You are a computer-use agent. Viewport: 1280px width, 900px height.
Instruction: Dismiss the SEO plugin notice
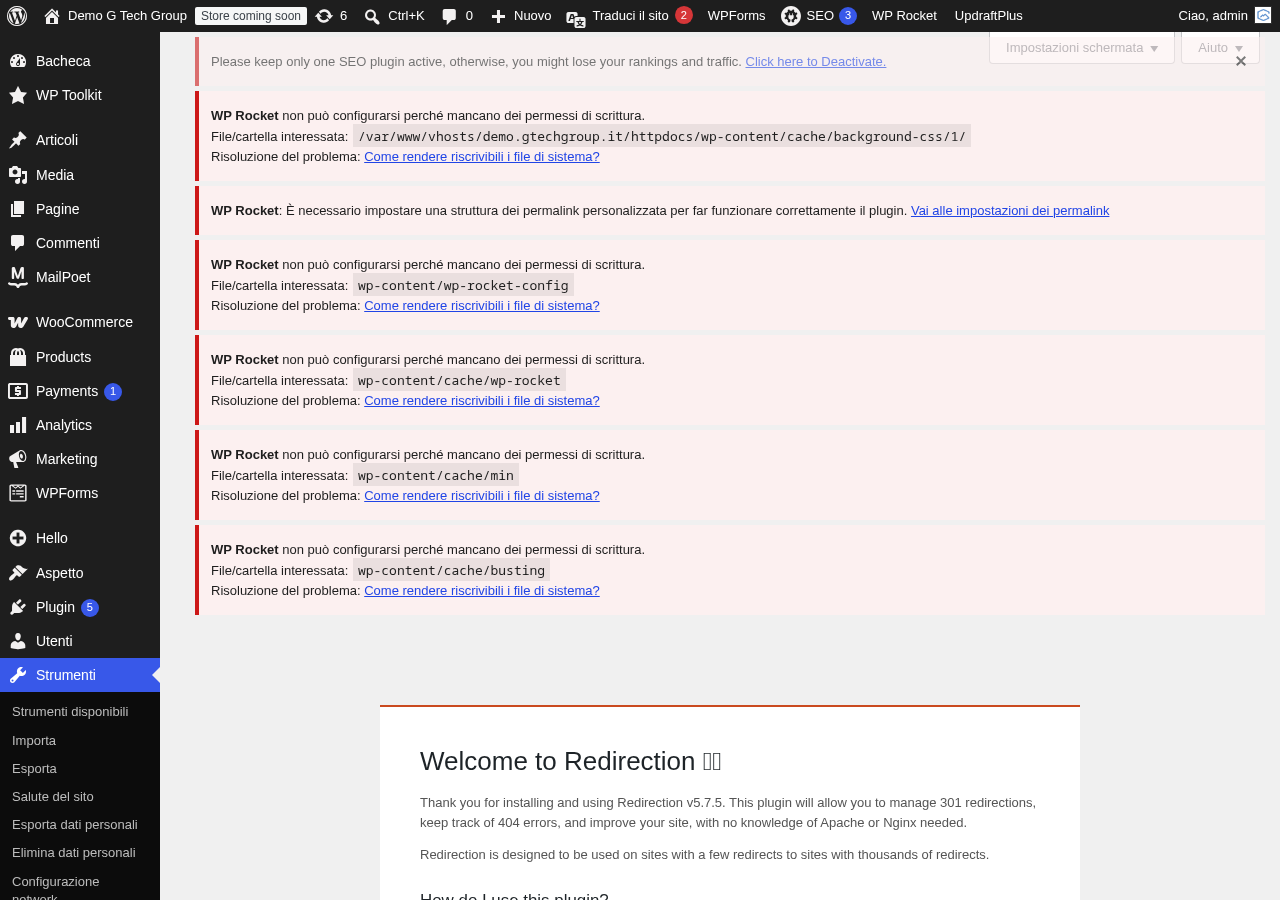[x=1241, y=61]
